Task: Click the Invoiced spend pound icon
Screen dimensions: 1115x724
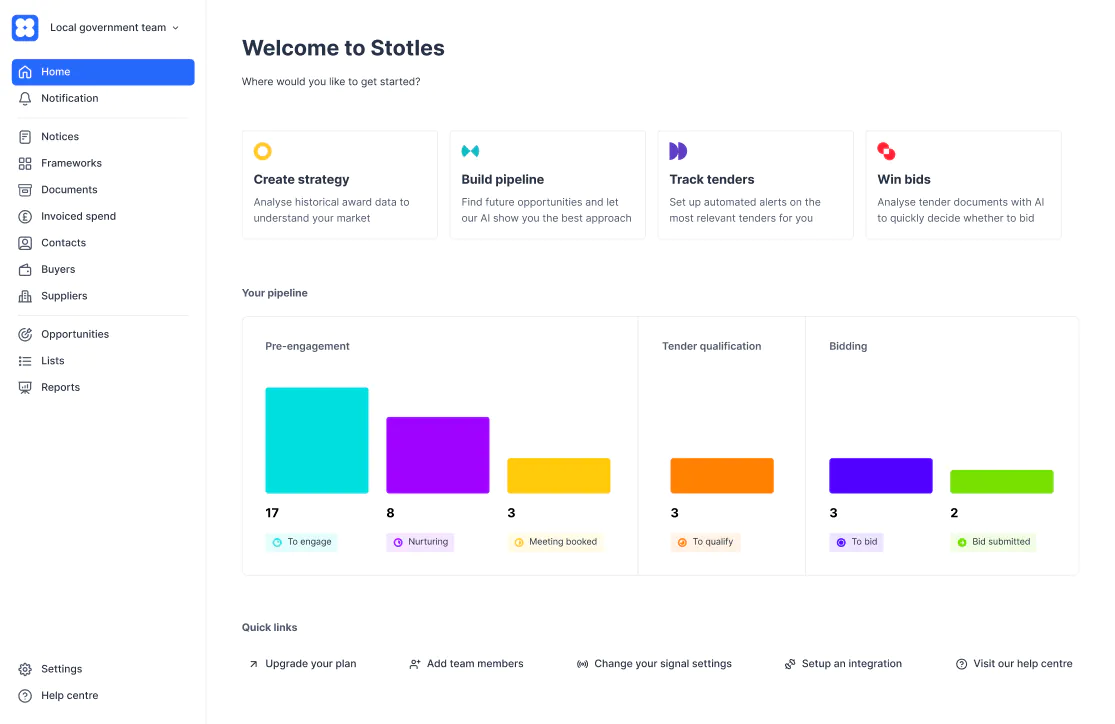Action: point(25,217)
